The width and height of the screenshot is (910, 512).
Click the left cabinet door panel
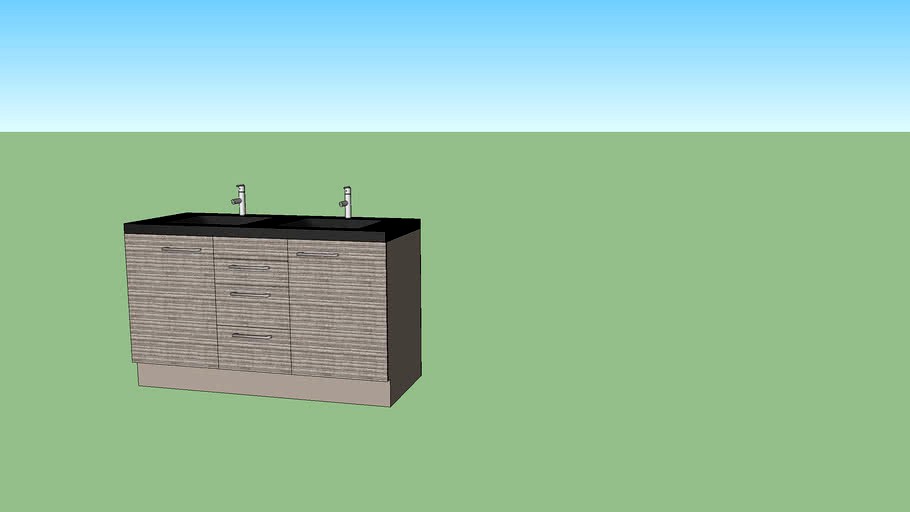(x=171, y=301)
